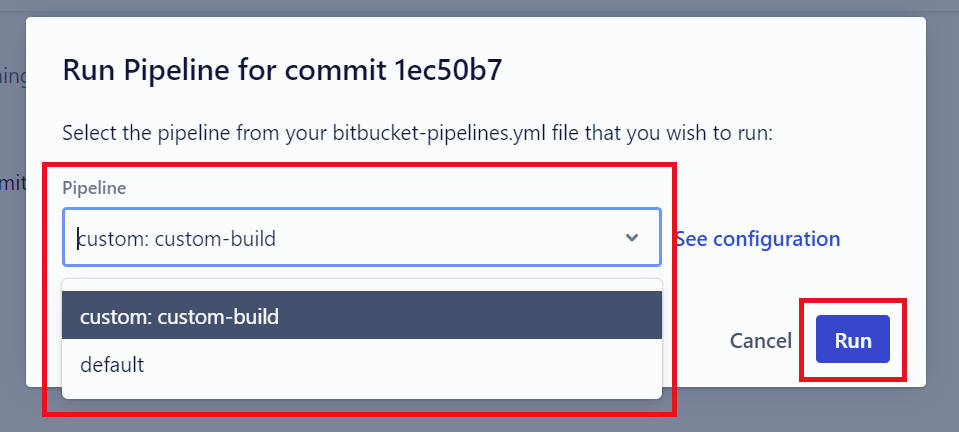Click the dimmed backdrop above the dialog
The width and height of the screenshot is (959, 432).
tap(480, 7)
